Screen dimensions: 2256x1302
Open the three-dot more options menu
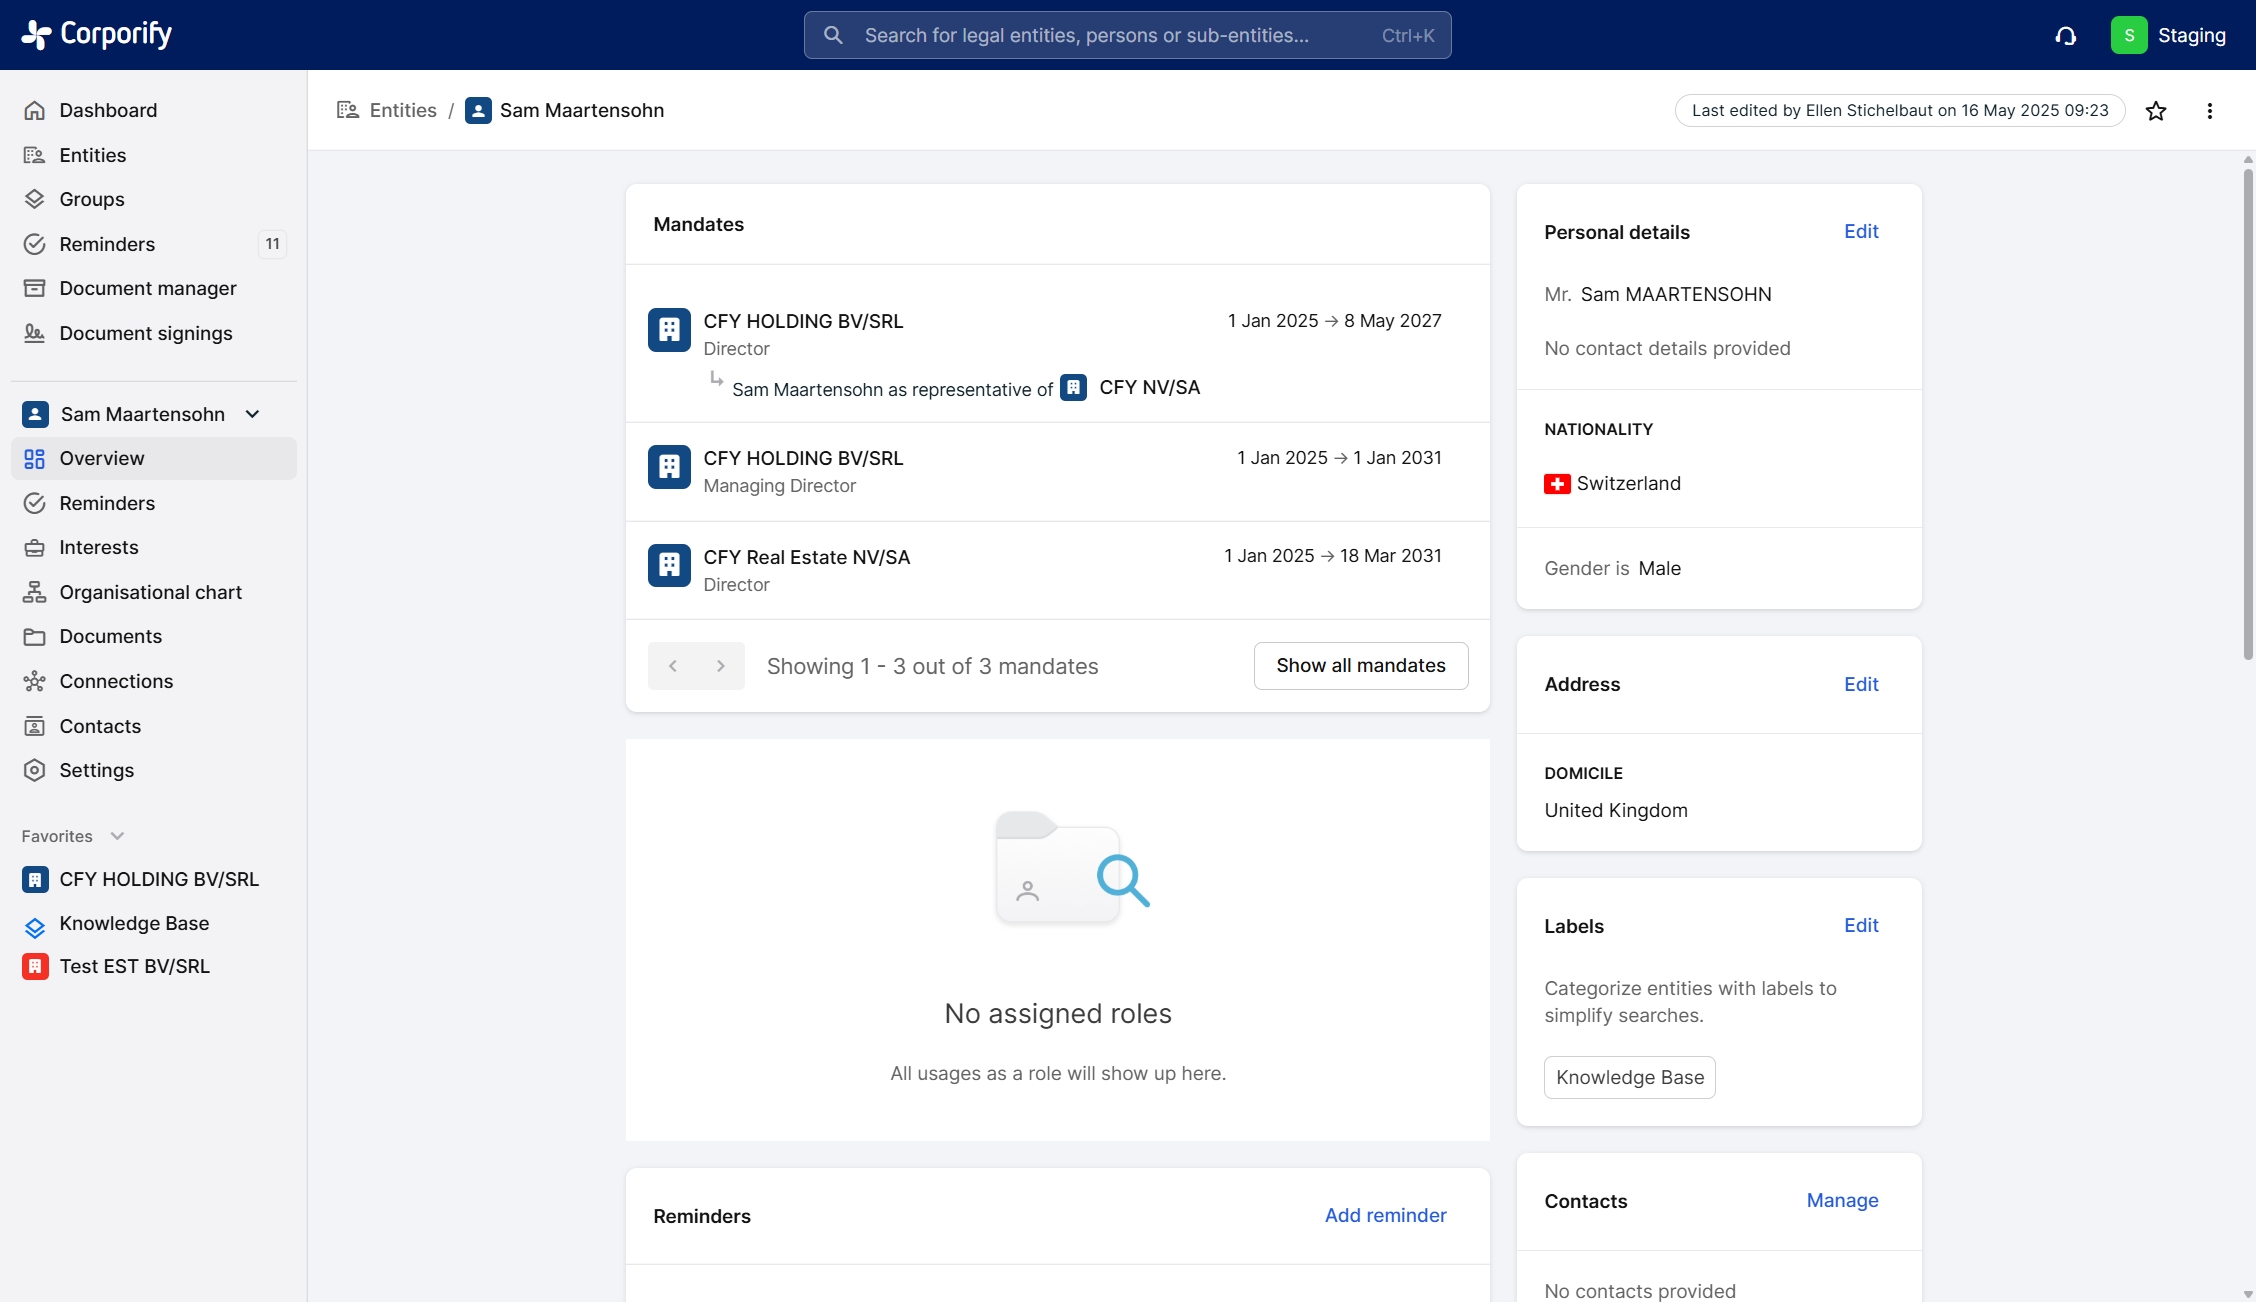click(x=2210, y=111)
